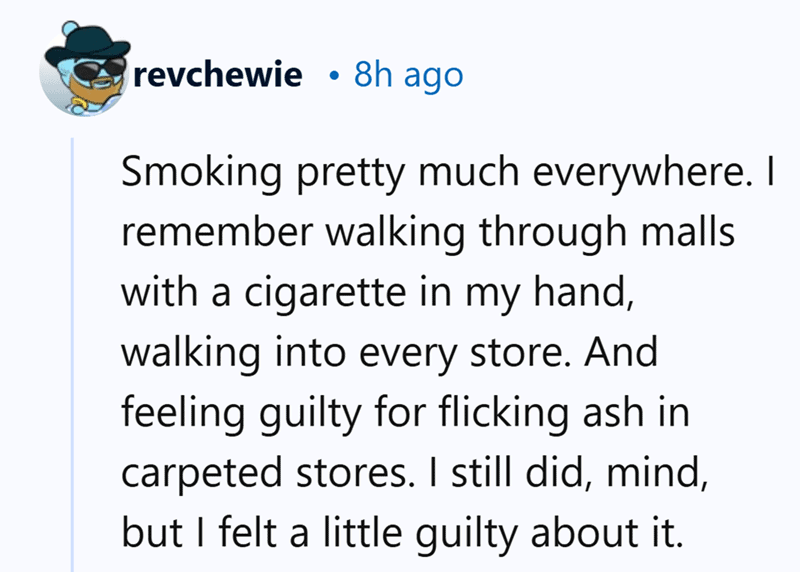Open the revchewie username profile link
800x572 pixels.
(x=217, y=74)
